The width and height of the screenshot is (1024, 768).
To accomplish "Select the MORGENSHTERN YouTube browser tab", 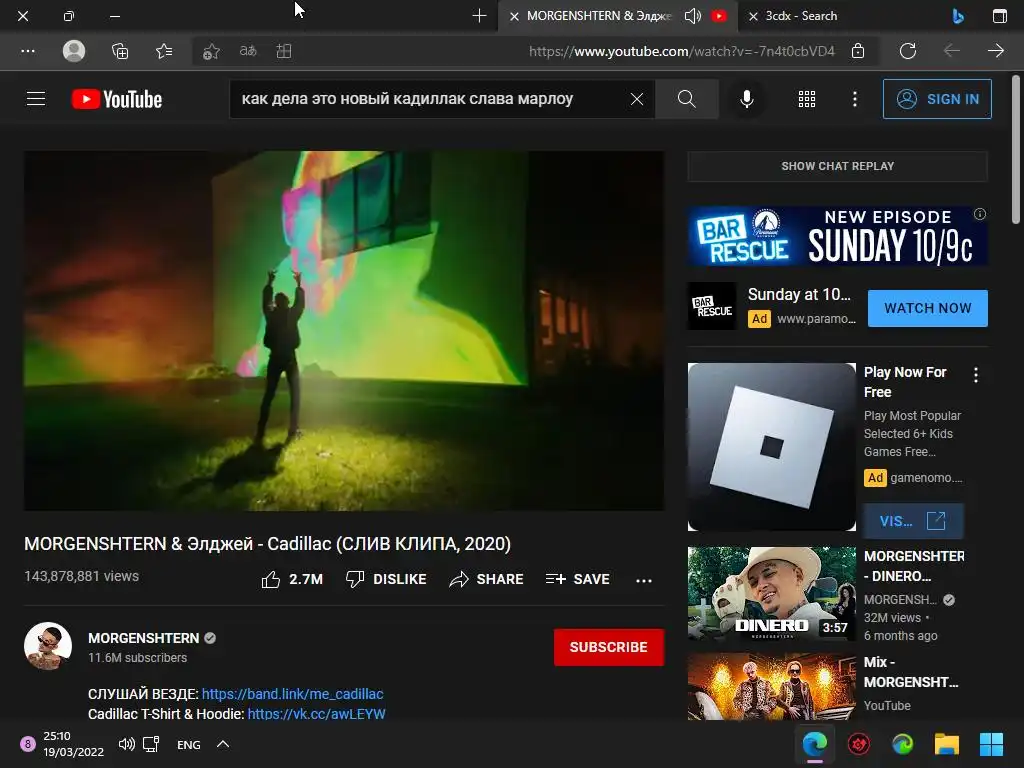I will coord(598,16).
